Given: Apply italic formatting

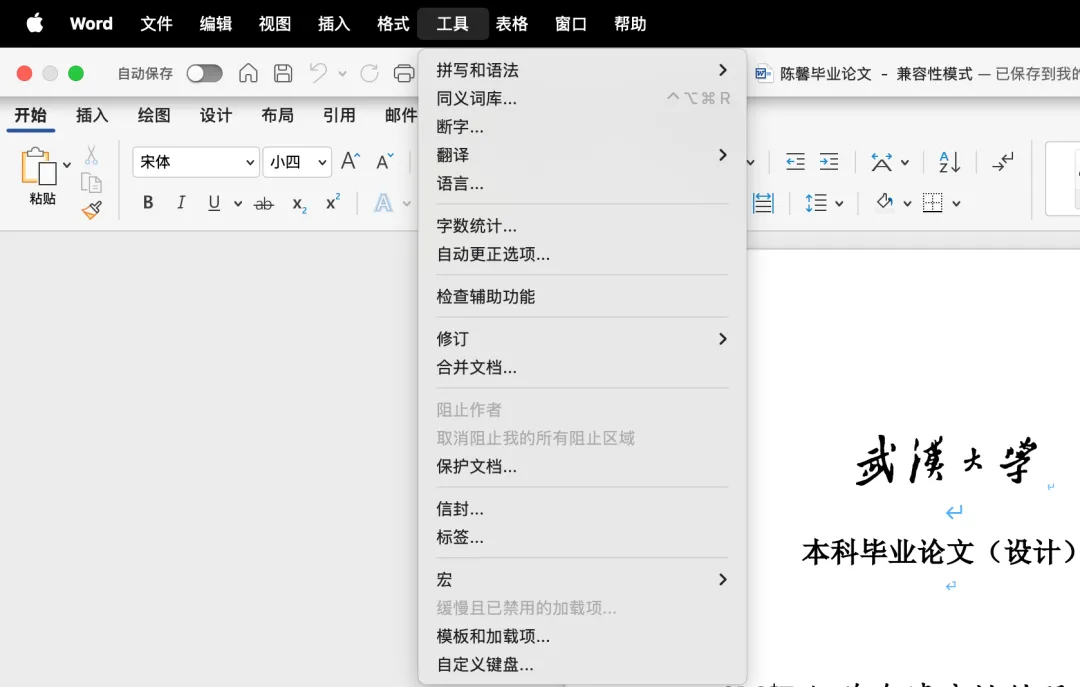Looking at the screenshot, I should pyautogui.click(x=181, y=203).
